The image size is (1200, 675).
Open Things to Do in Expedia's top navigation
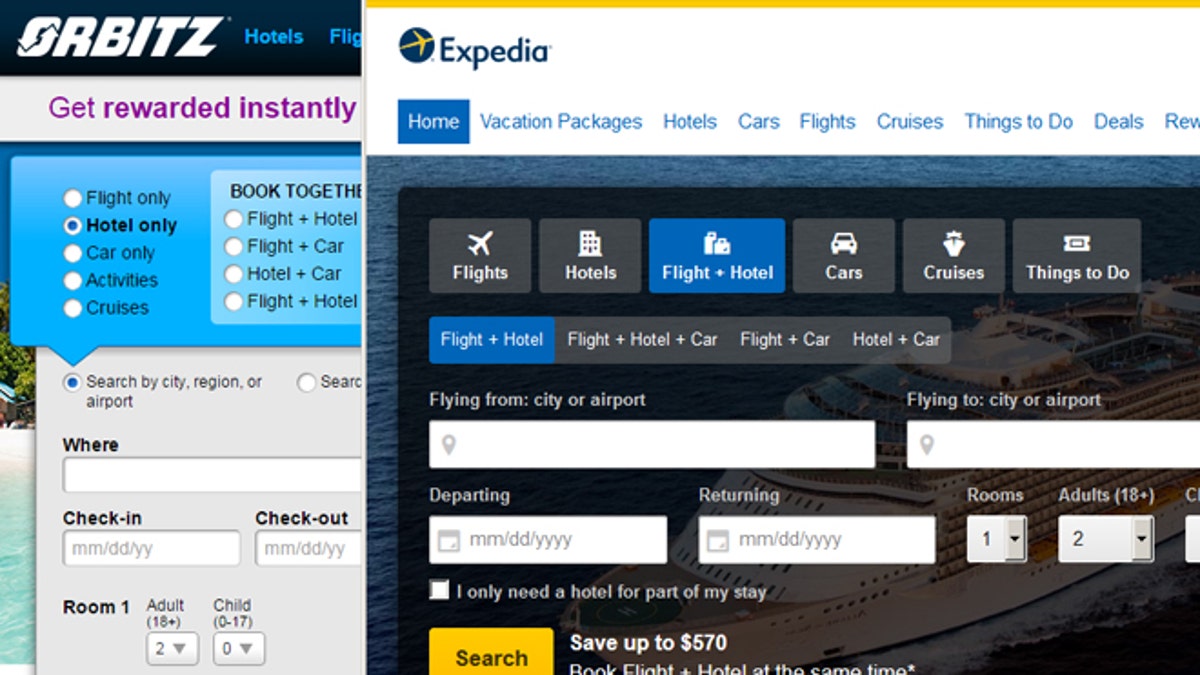(x=1019, y=122)
